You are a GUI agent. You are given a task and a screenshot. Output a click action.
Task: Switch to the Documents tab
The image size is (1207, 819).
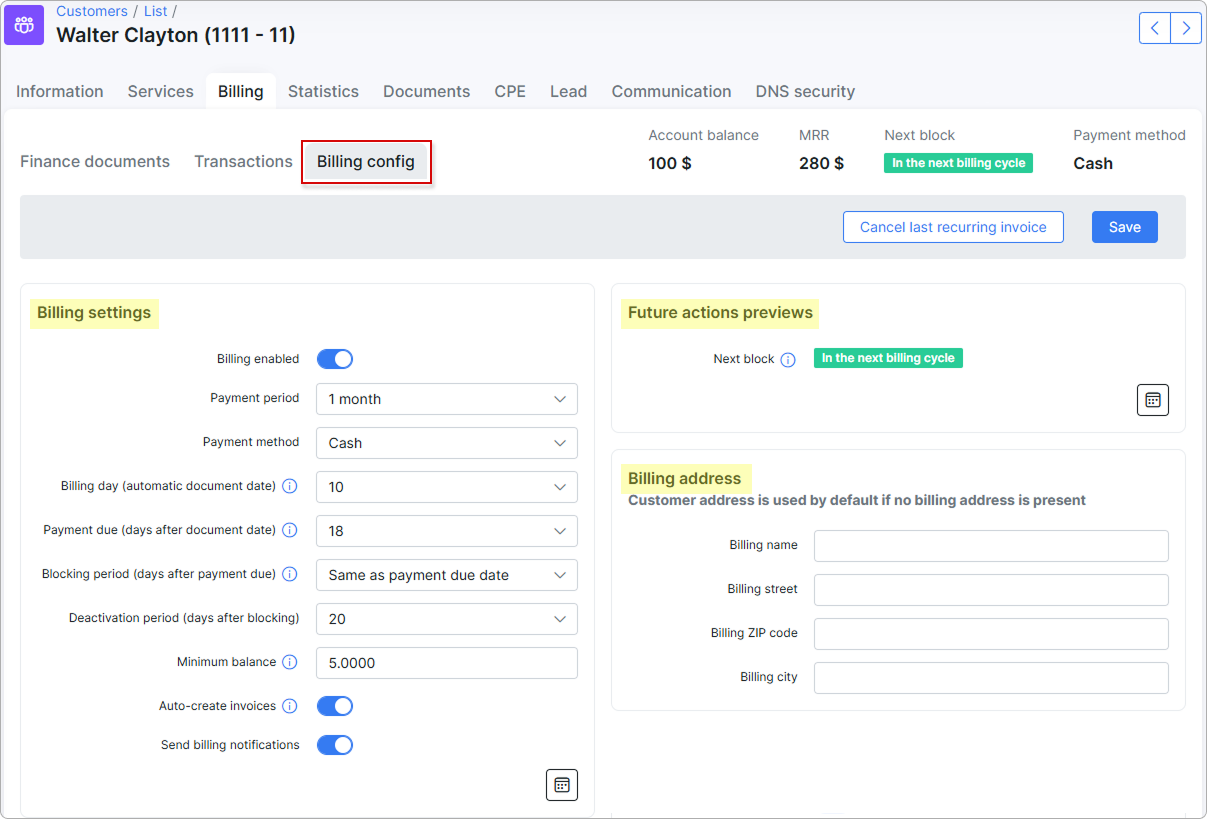coord(427,91)
